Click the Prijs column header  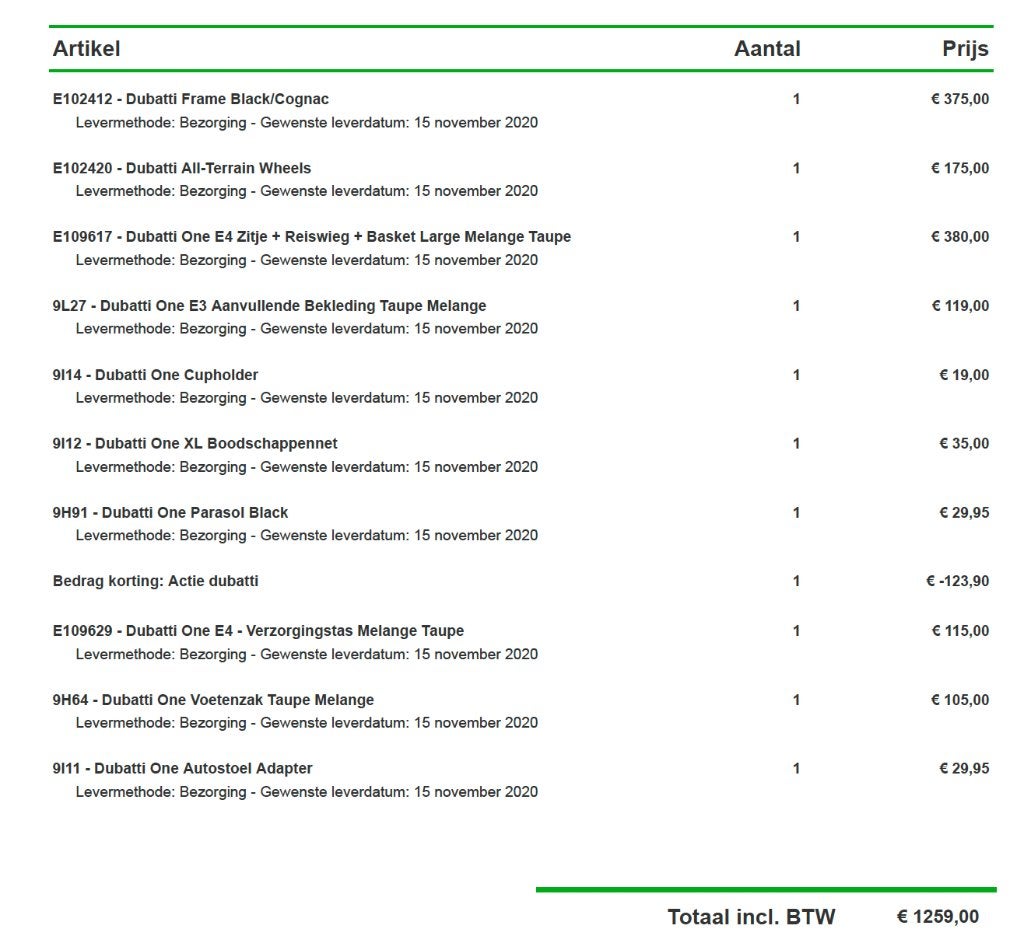pos(965,48)
